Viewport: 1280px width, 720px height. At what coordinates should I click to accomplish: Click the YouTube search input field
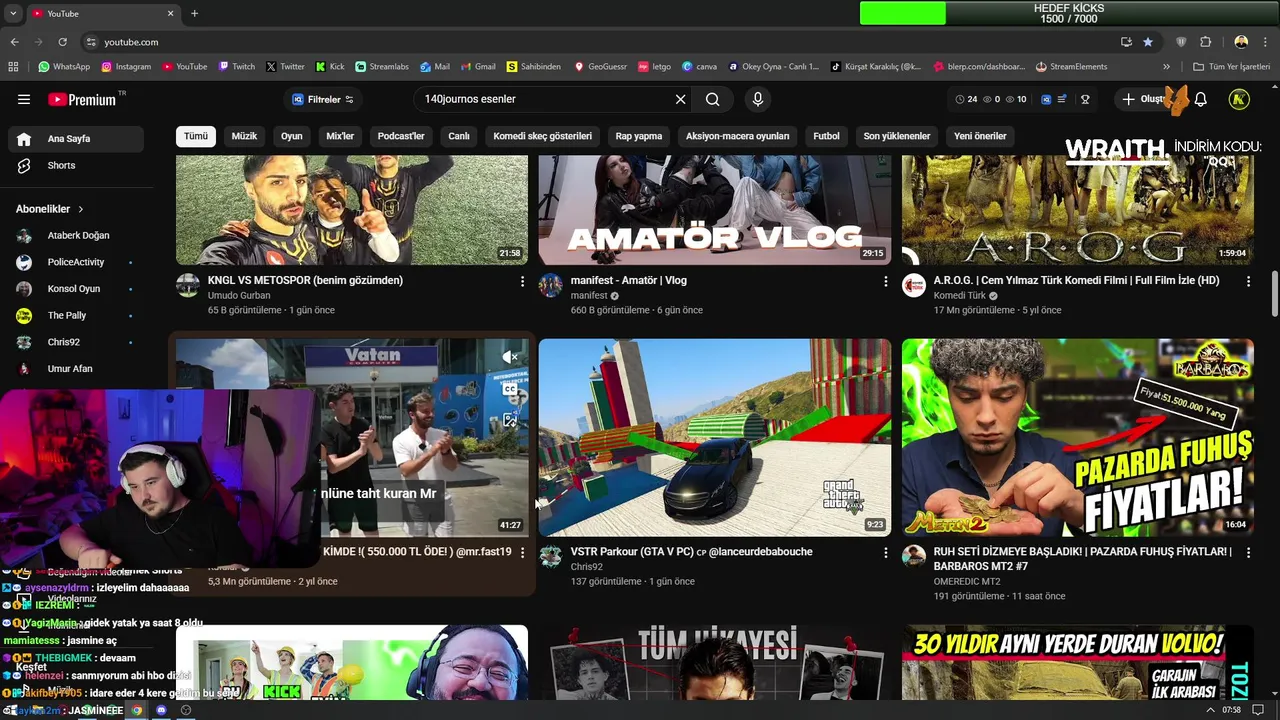(545, 99)
